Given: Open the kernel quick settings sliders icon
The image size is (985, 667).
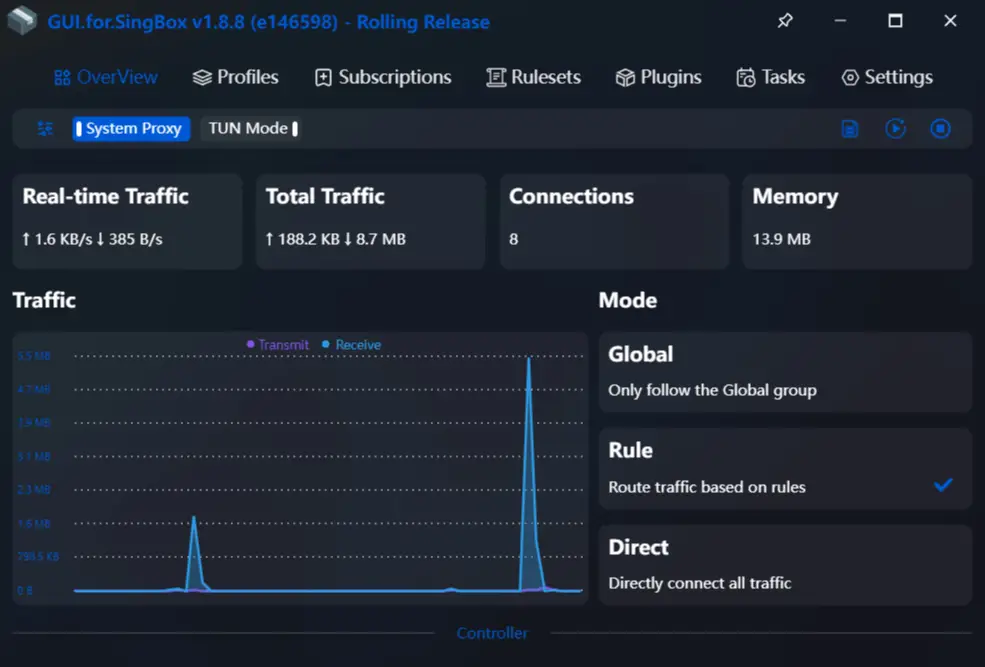Looking at the screenshot, I should [45, 129].
